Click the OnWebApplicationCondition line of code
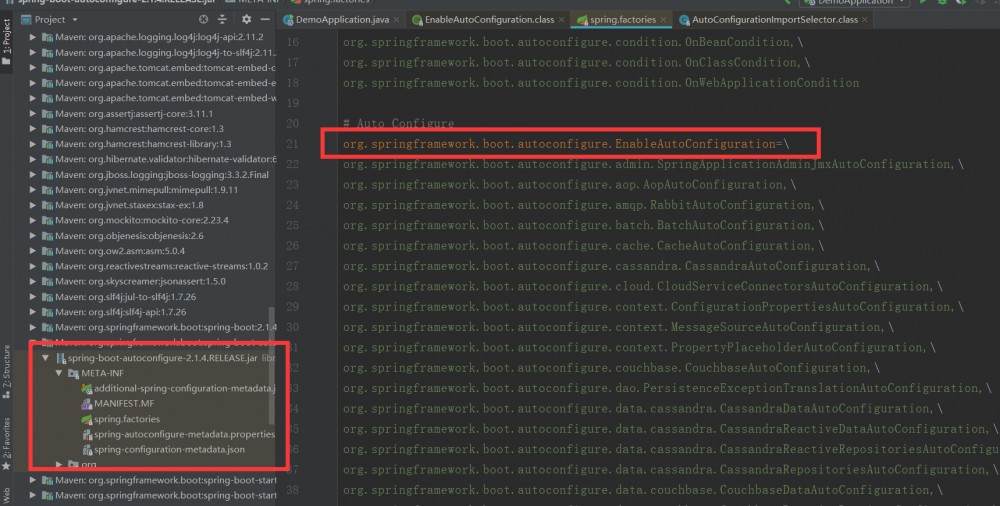Image resolution: width=1000 pixels, height=506 pixels. (x=601, y=83)
